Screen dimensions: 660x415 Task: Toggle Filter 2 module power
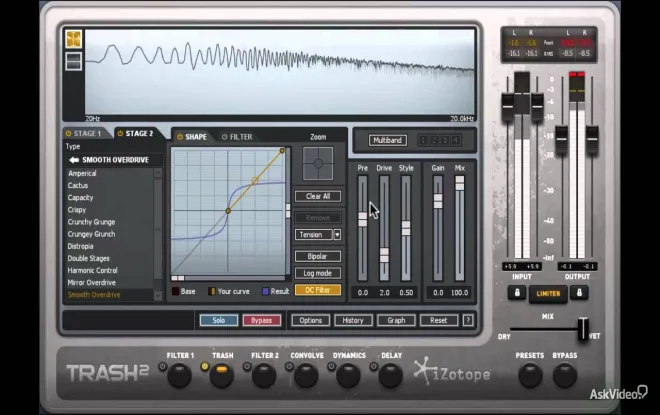click(247, 367)
